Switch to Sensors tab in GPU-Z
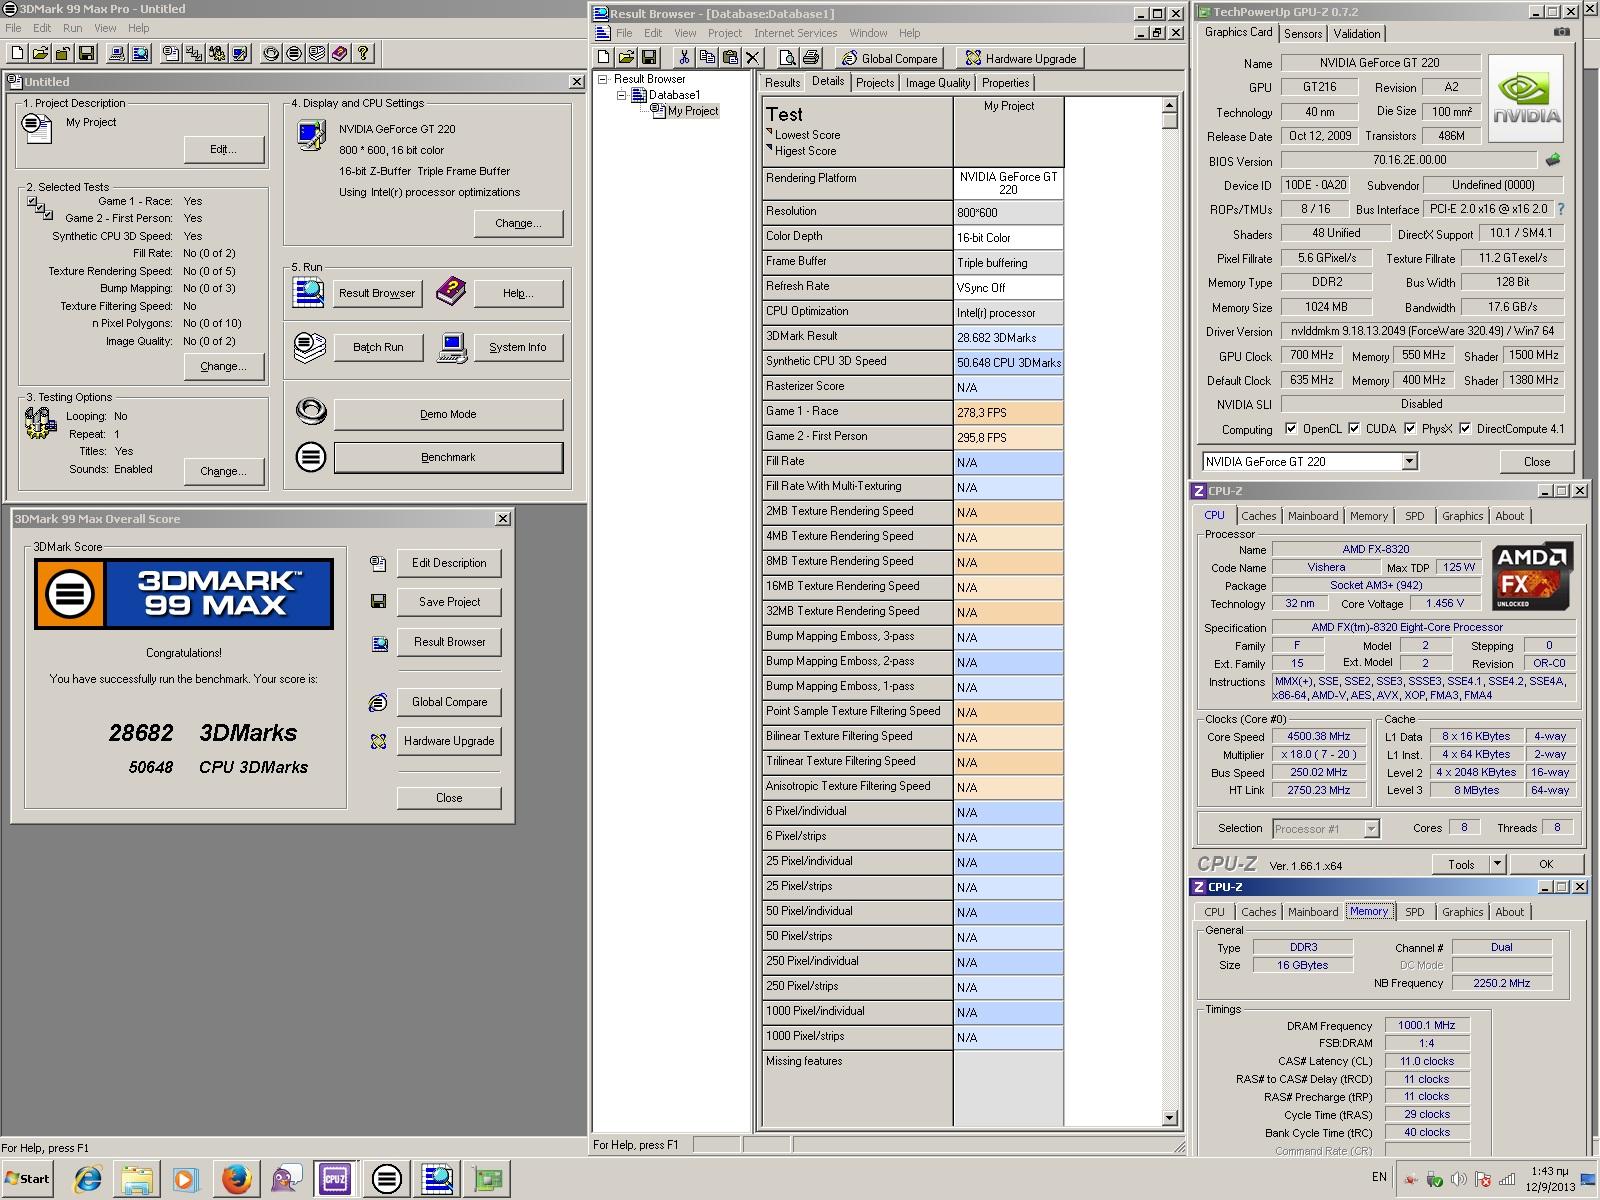Screen dimensions: 1600x1200 pos(1303,33)
